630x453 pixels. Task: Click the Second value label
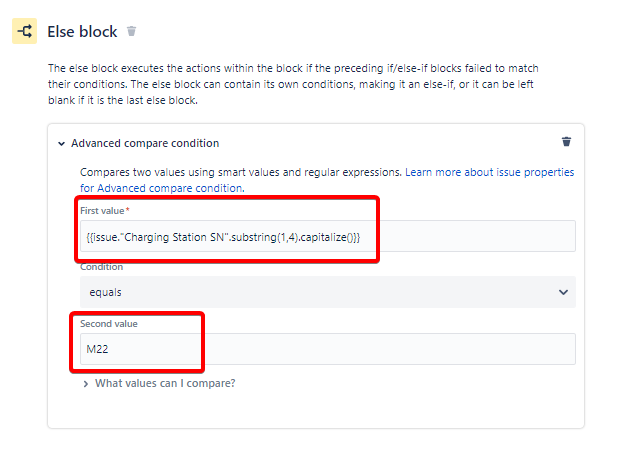[108, 324]
